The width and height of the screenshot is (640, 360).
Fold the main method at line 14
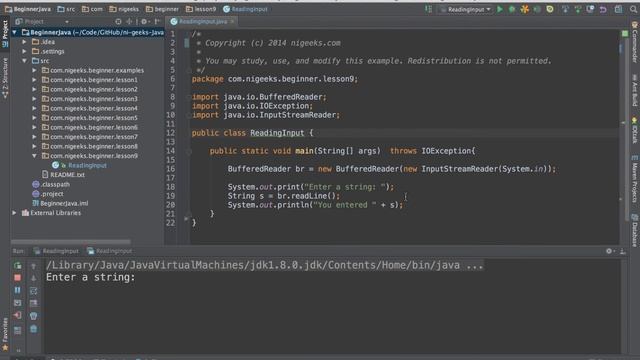[x=189, y=151]
